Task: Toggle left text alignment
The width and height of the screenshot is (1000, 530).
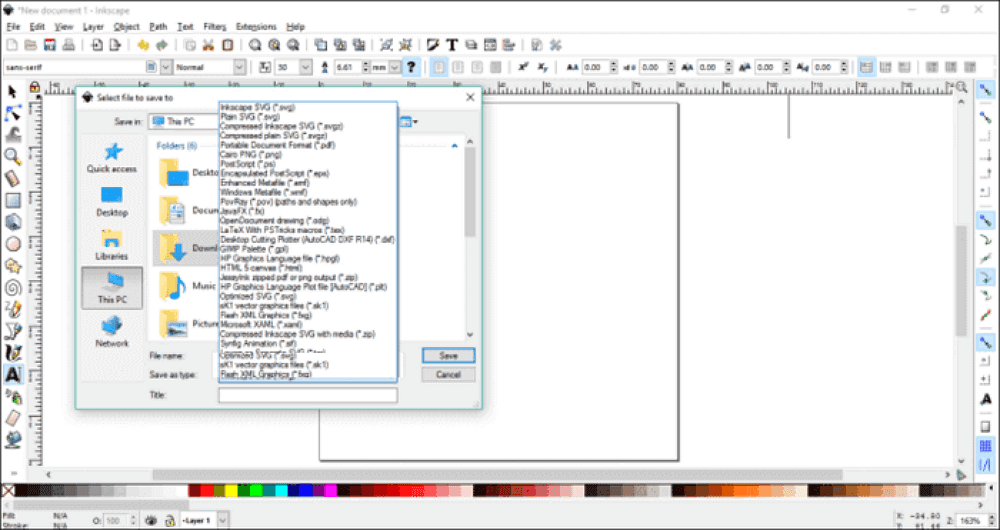Action: click(439, 67)
